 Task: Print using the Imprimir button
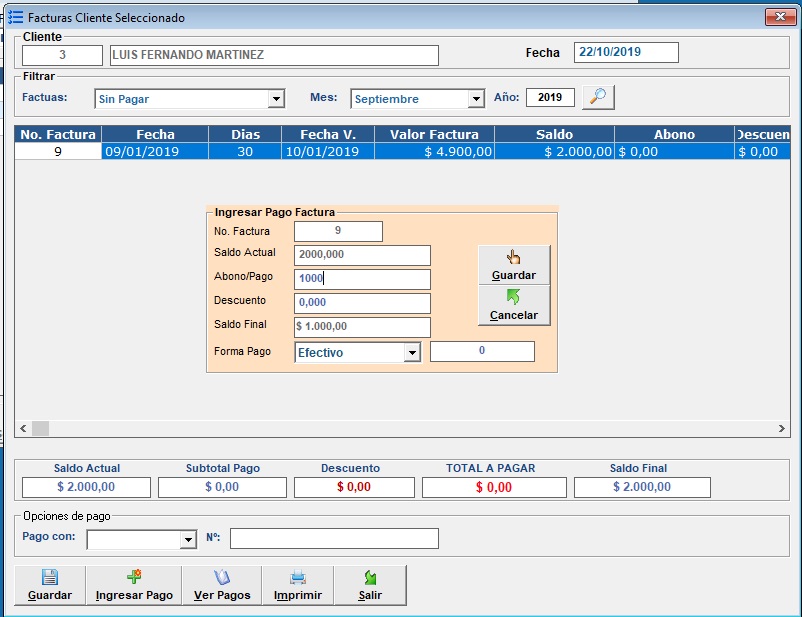pos(297,585)
